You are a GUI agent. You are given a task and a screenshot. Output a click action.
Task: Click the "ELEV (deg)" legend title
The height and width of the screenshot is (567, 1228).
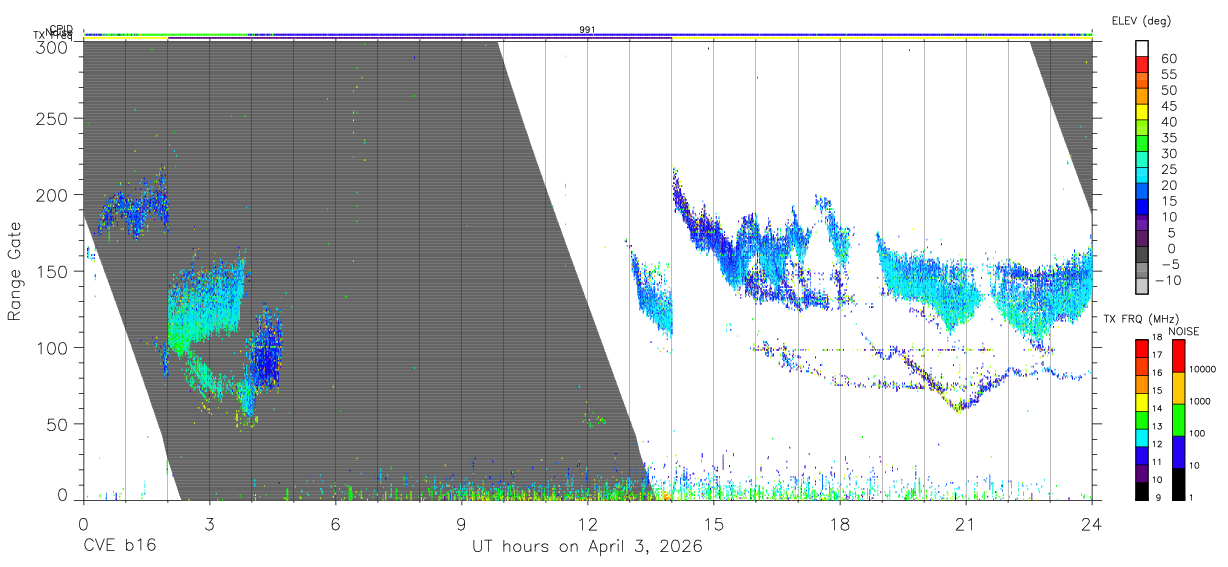point(1141,20)
